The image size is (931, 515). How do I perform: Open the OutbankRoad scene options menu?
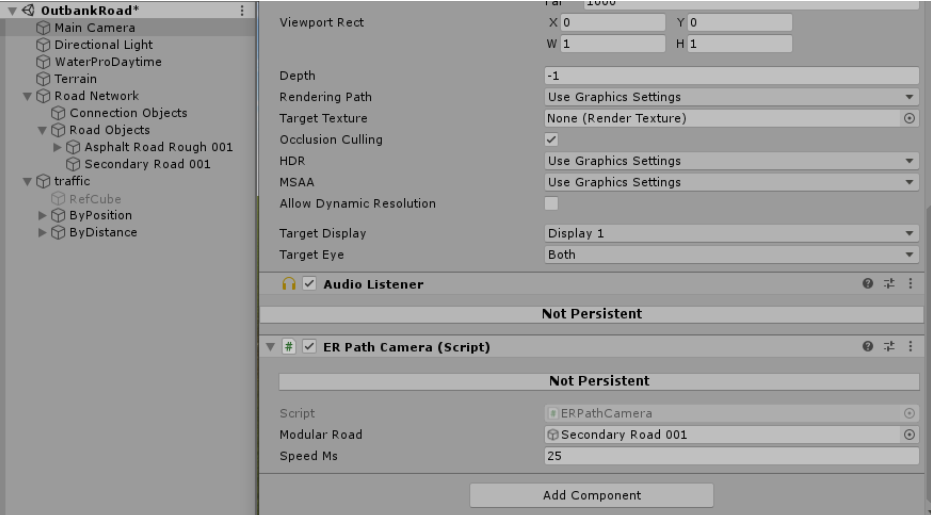pyautogui.click(x=241, y=10)
